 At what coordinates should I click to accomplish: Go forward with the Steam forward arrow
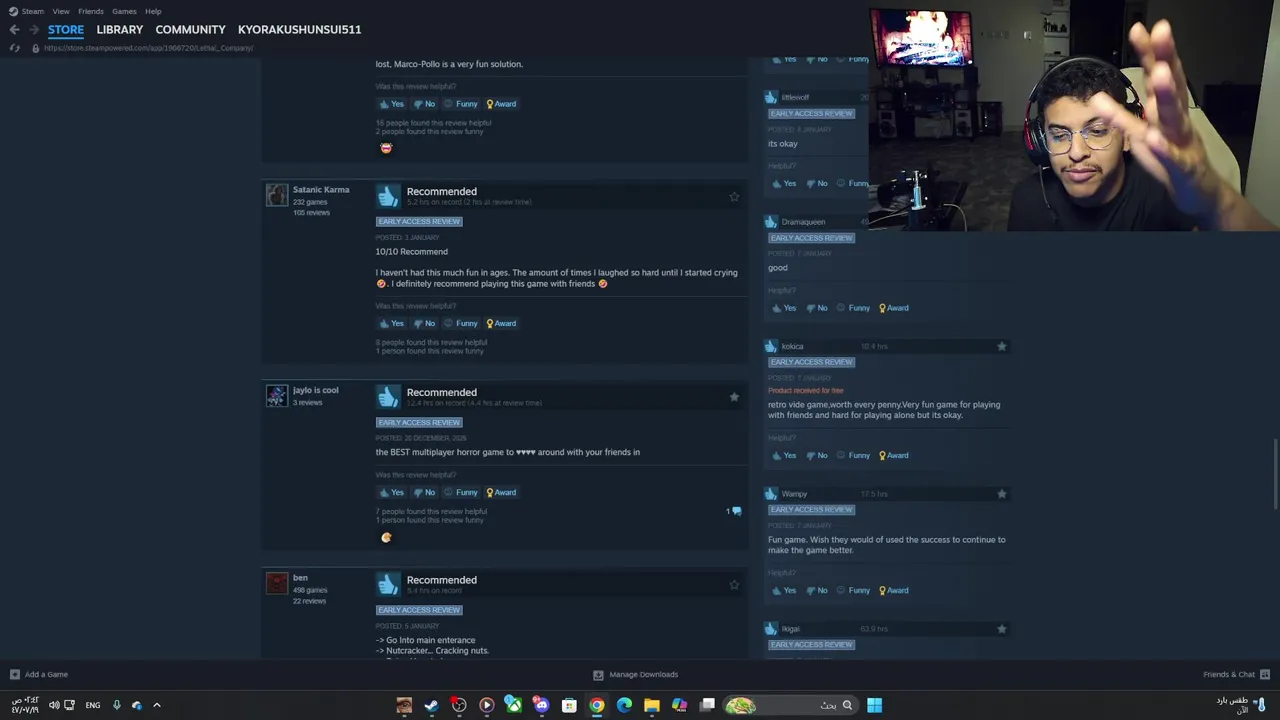tap(34, 29)
